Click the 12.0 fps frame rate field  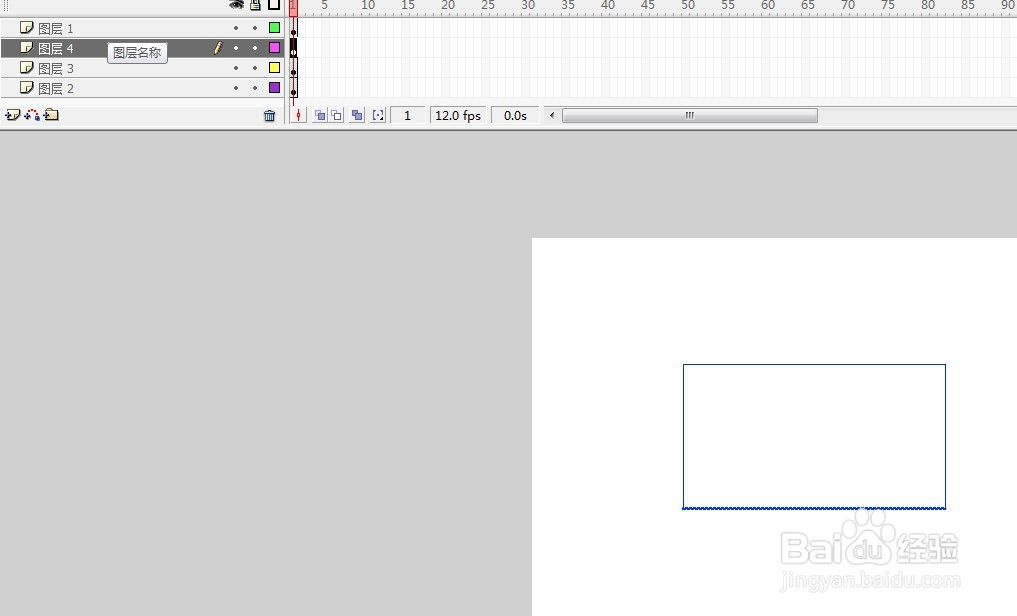click(x=458, y=115)
